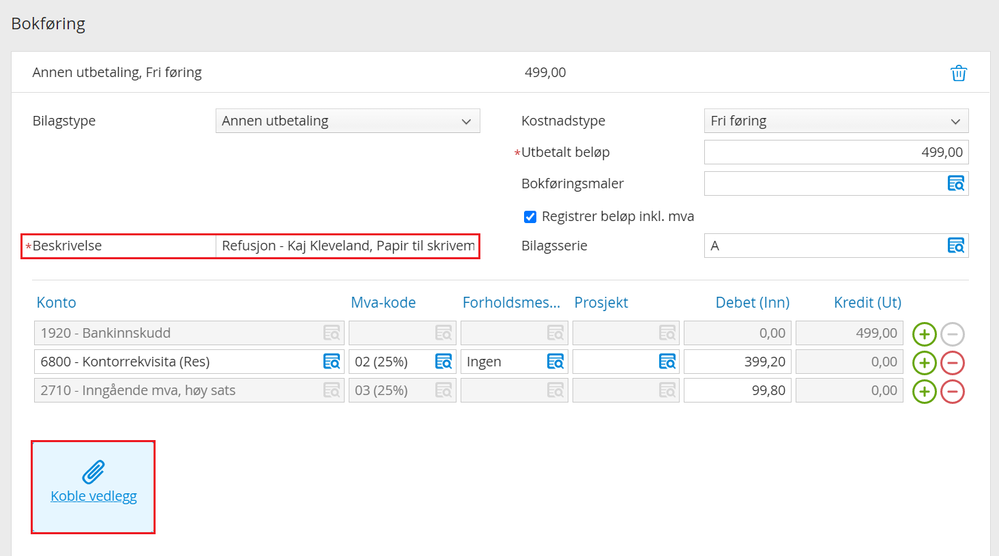This screenshot has height=556, width=999.
Task: Open Mva-kode lookup for 02 (25%)
Action: 443,362
